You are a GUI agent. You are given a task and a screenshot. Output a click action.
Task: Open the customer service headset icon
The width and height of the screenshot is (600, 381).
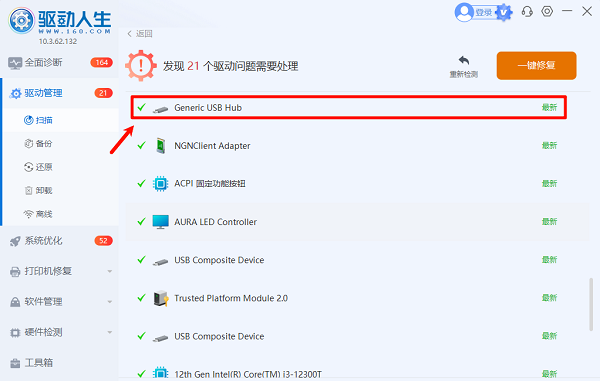point(527,11)
